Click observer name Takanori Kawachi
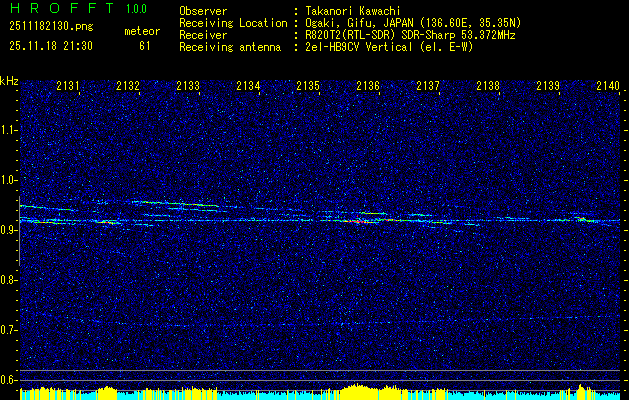This screenshot has width=629, height=400. [x=353, y=11]
